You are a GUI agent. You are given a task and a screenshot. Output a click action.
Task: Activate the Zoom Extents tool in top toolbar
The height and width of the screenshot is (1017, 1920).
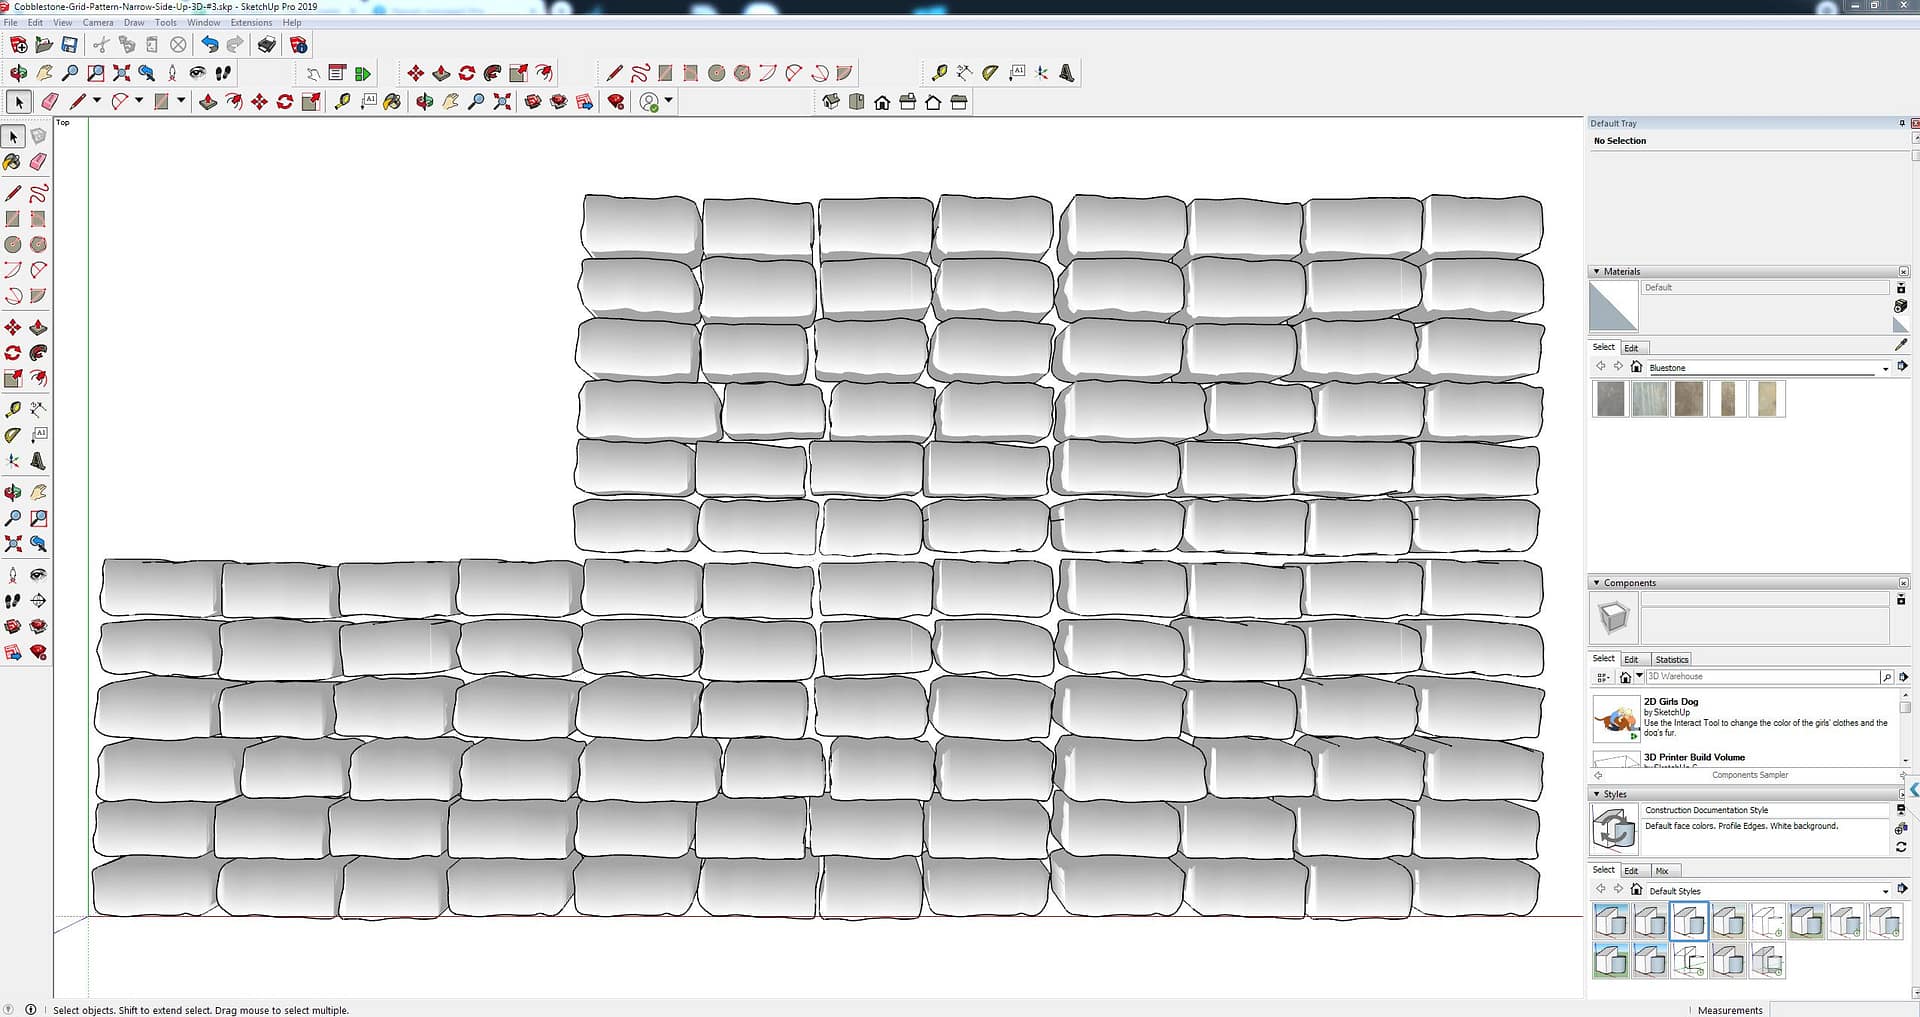pos(122,73)
